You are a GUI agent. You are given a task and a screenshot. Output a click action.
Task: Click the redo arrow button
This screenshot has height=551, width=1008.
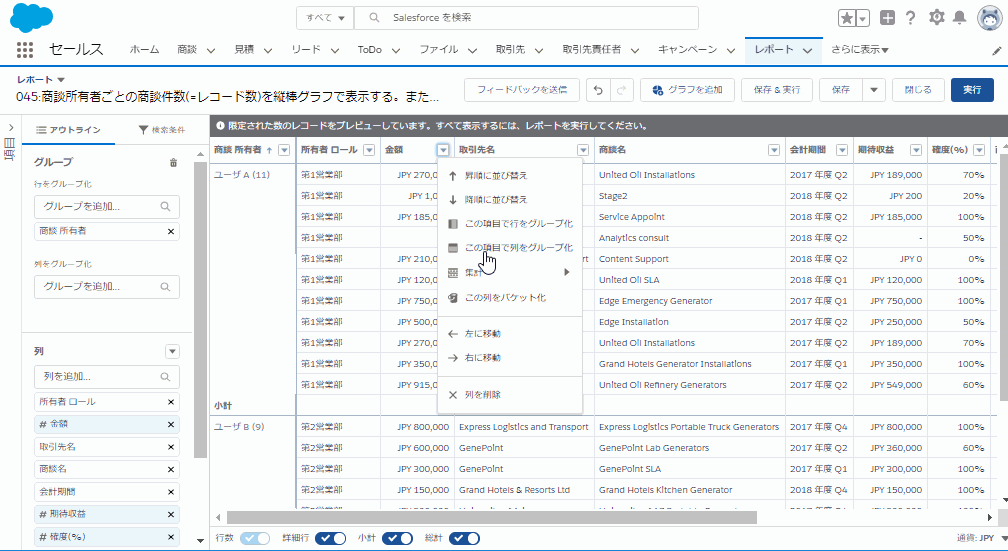coord(621,90)
